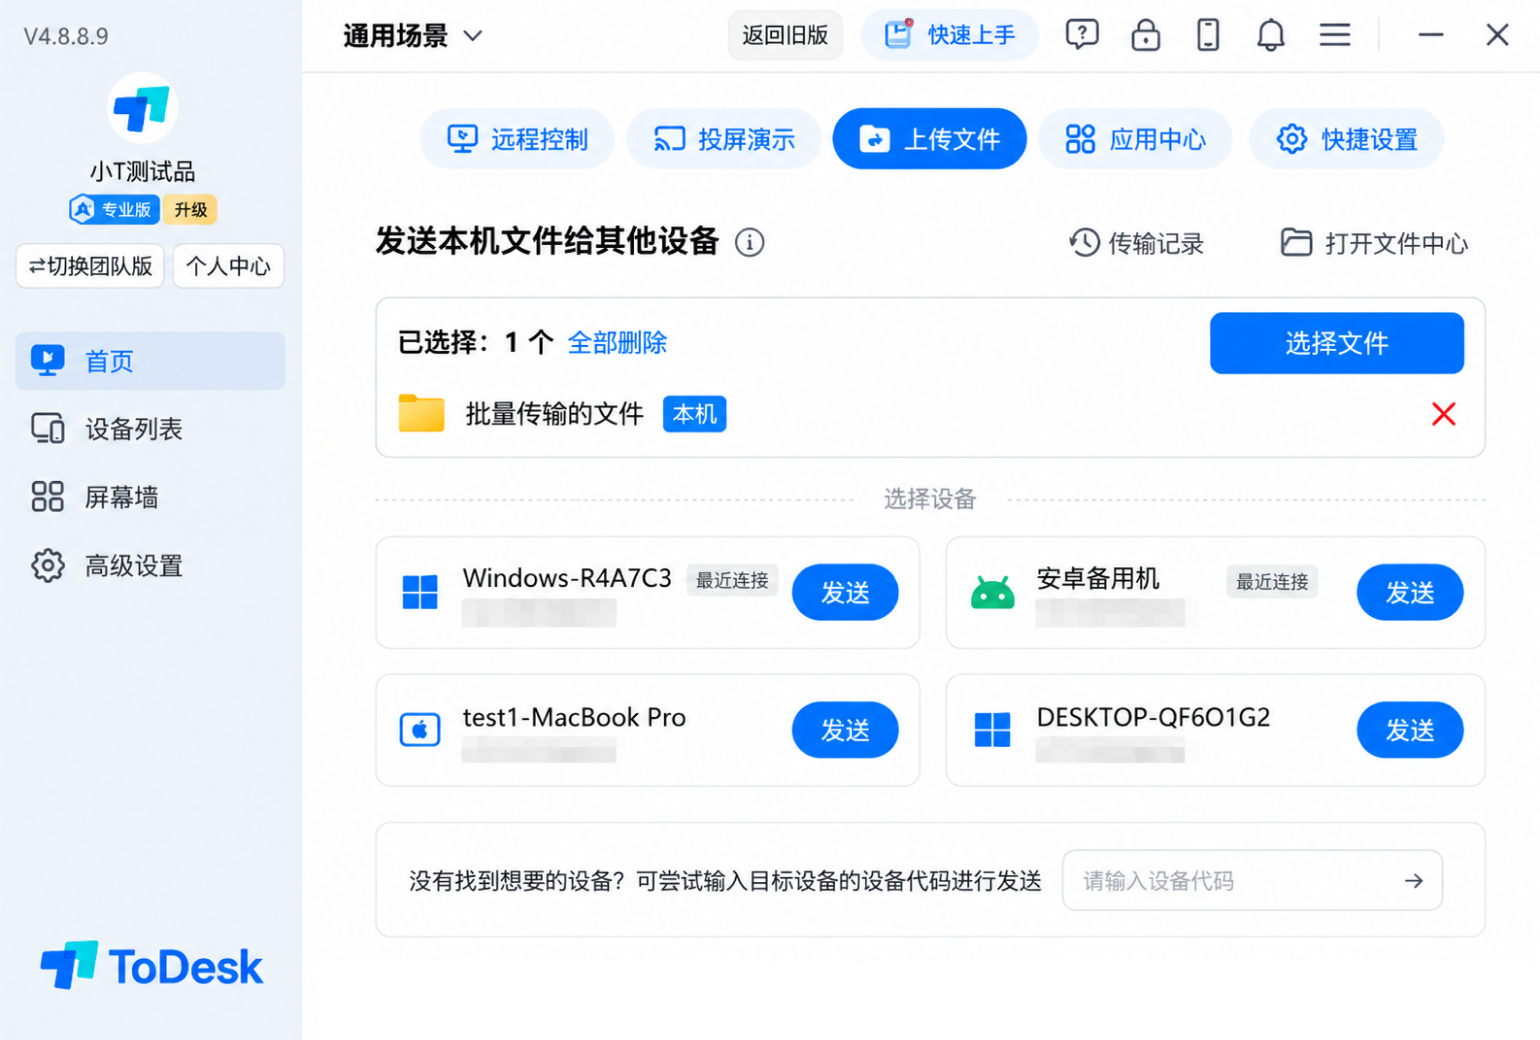The height and width of the screenshot is (1040, 1540).
Task: Go to 首页 in the sidebar
Action: 150,361
